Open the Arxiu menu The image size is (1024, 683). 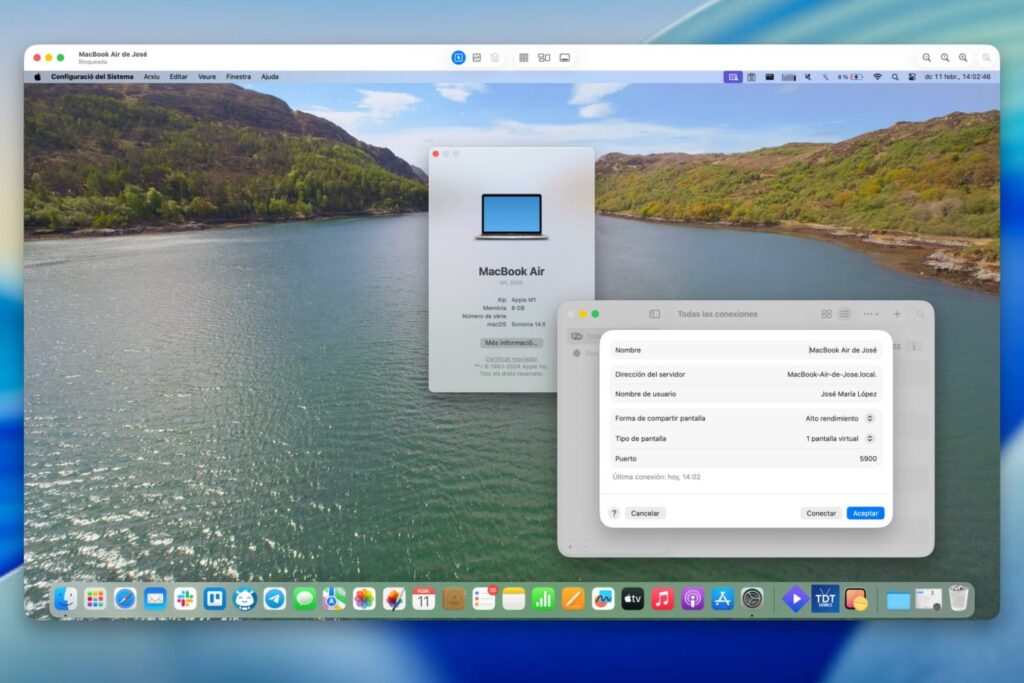[154, 76]
